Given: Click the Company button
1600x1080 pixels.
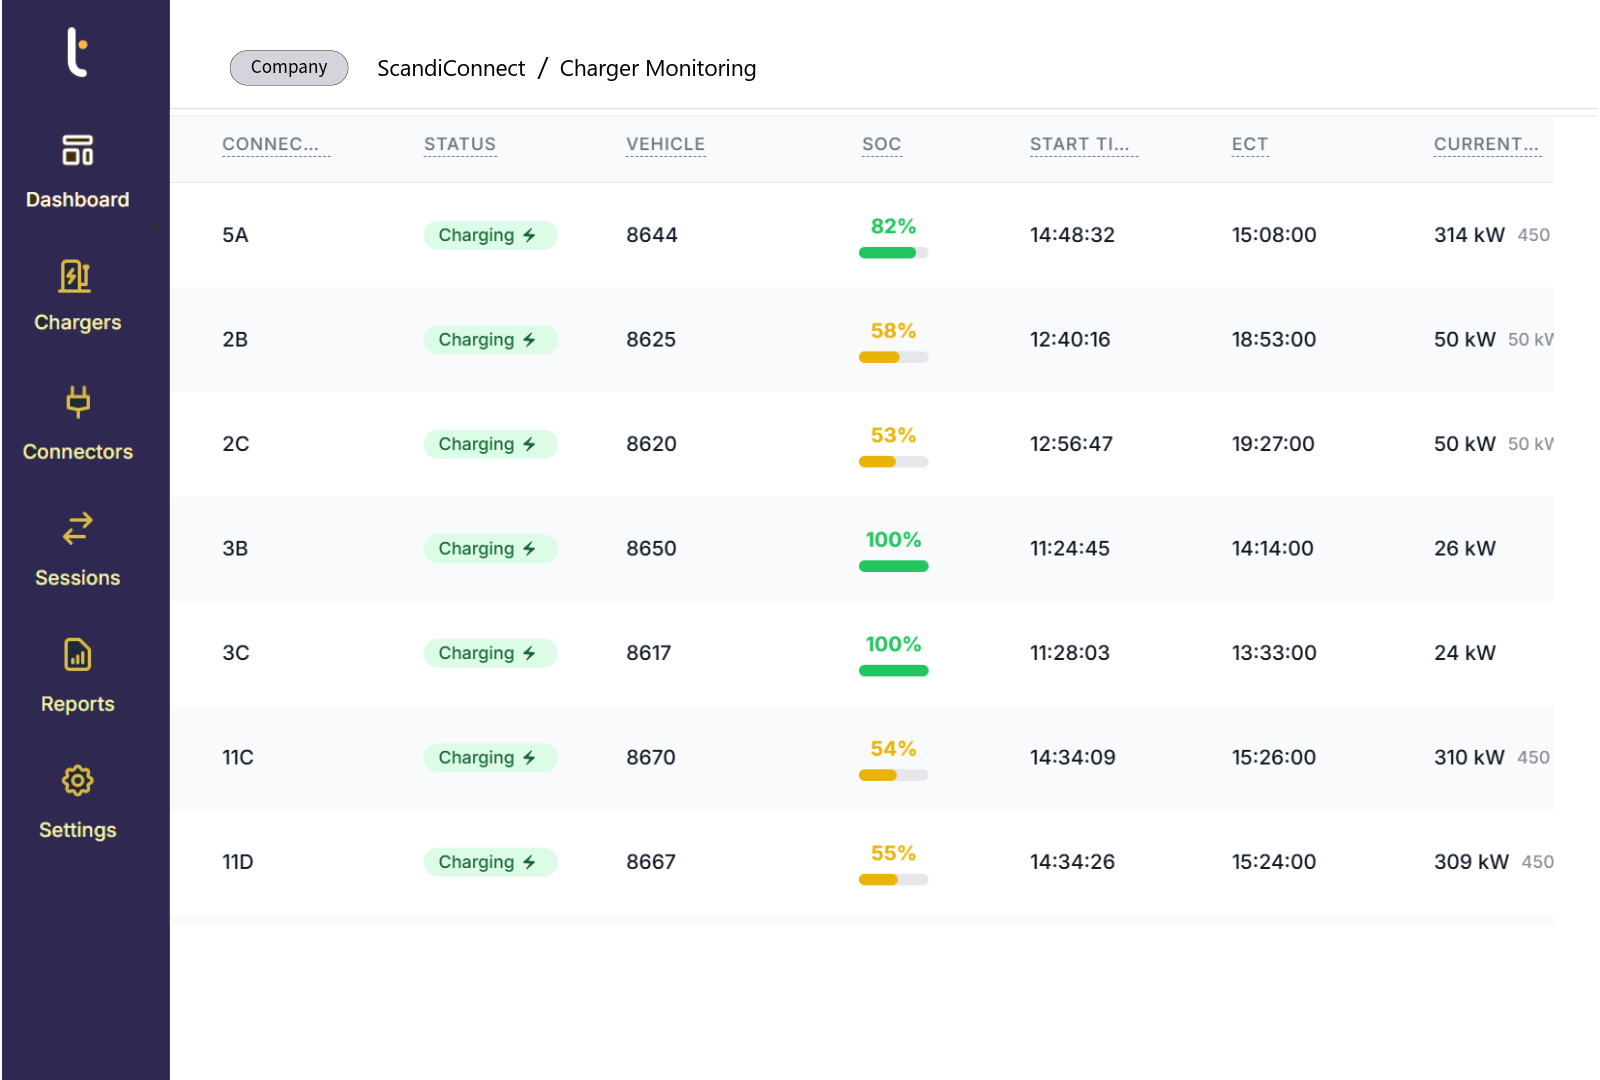Looking at the screenshot, I should [x=289, y=68].
